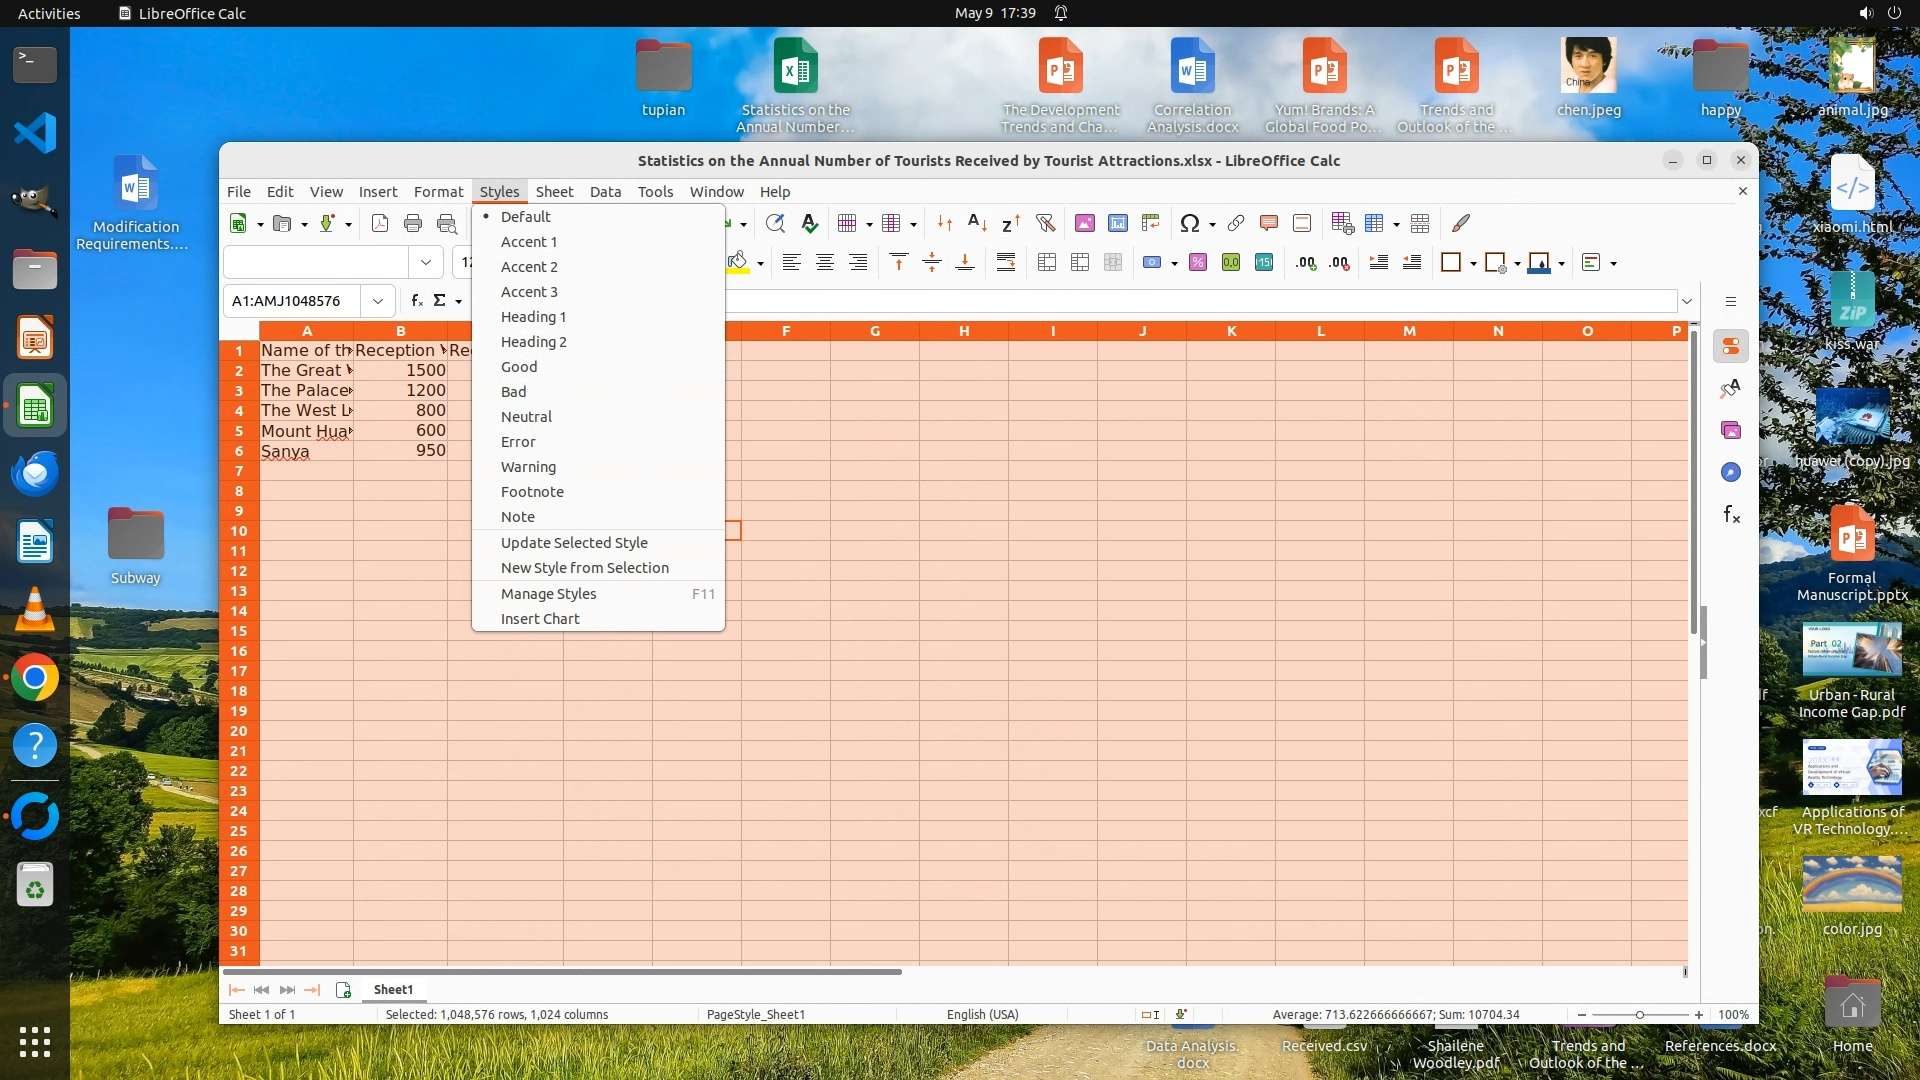Open the Font Name dropdown arrow
Viewport: 1920px width, 1080px height.
point(426,262)
